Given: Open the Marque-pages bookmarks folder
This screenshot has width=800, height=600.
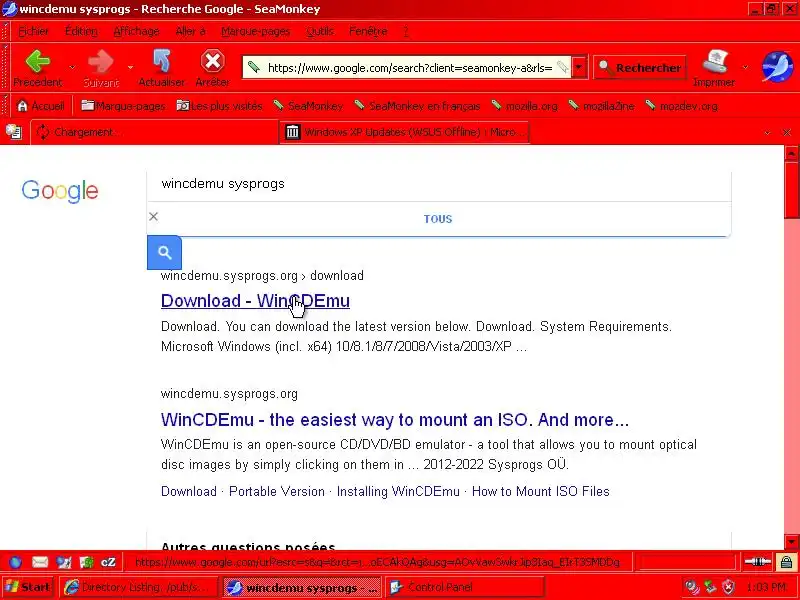Looking at the screenshot, I should [x=123, y=106].
